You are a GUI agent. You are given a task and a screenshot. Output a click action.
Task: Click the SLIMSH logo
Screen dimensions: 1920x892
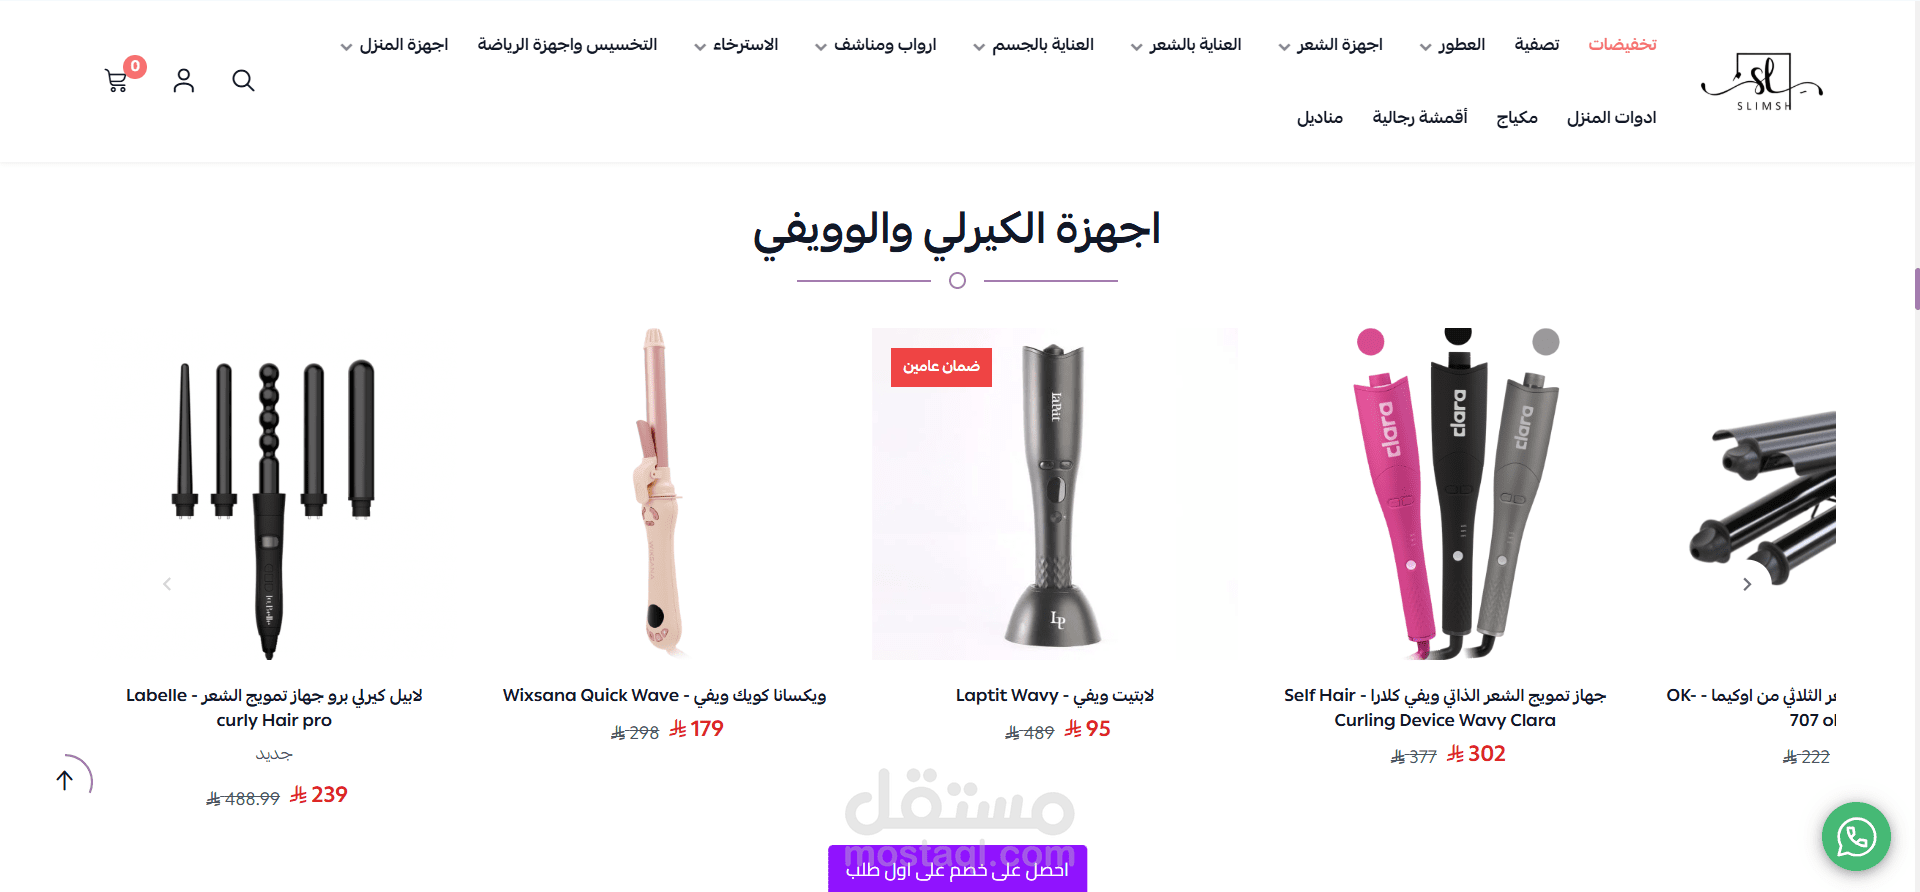pos(1762,81)
